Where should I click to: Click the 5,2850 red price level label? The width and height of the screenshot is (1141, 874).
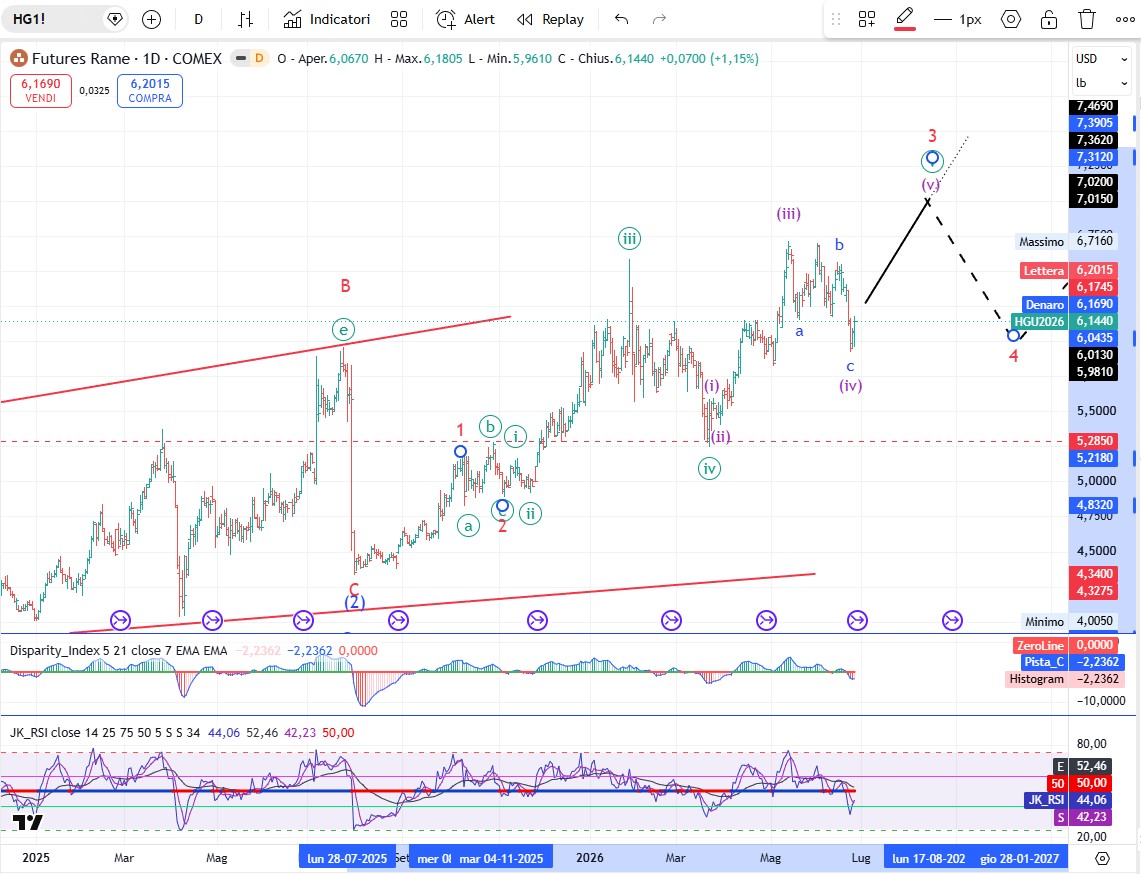(x=1094, y=441)
